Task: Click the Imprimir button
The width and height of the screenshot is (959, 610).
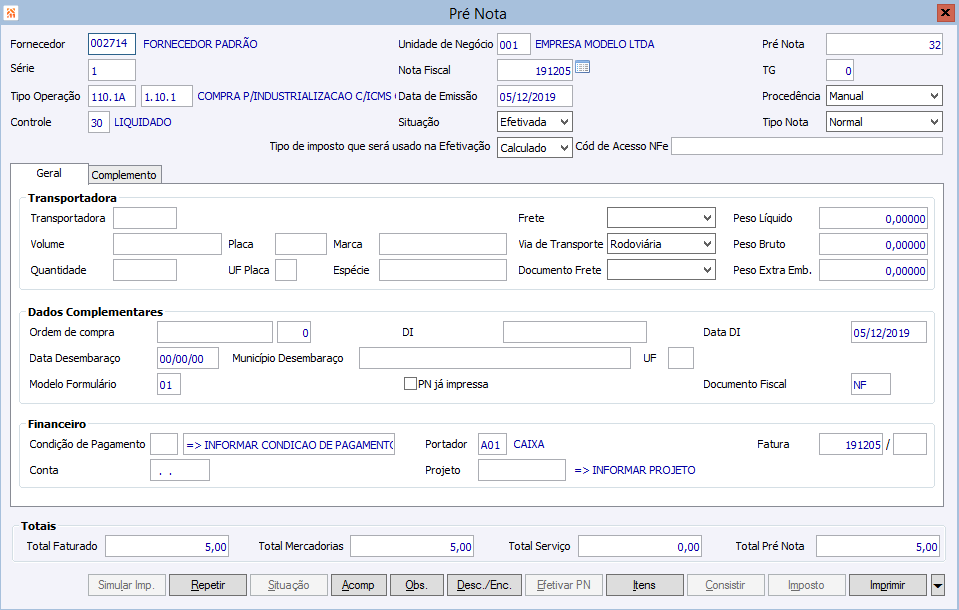Action: pyautogui.click(x=887, y=585)
